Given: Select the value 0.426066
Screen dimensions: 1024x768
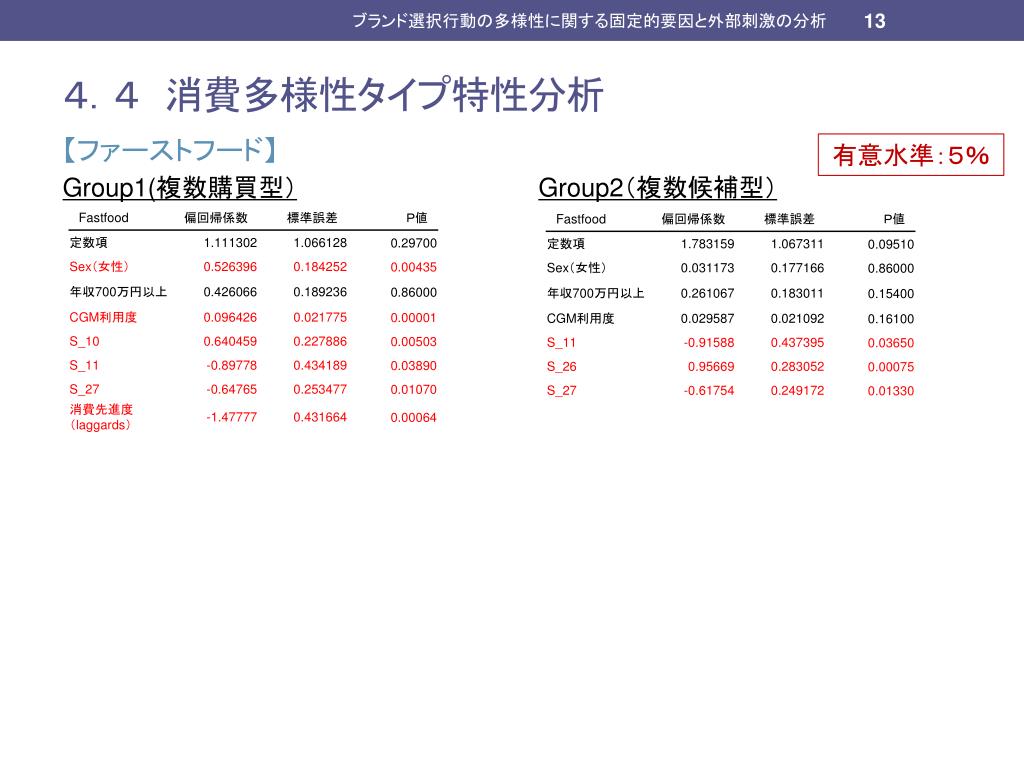Looking at the screenshot, I should pos(230,292).
